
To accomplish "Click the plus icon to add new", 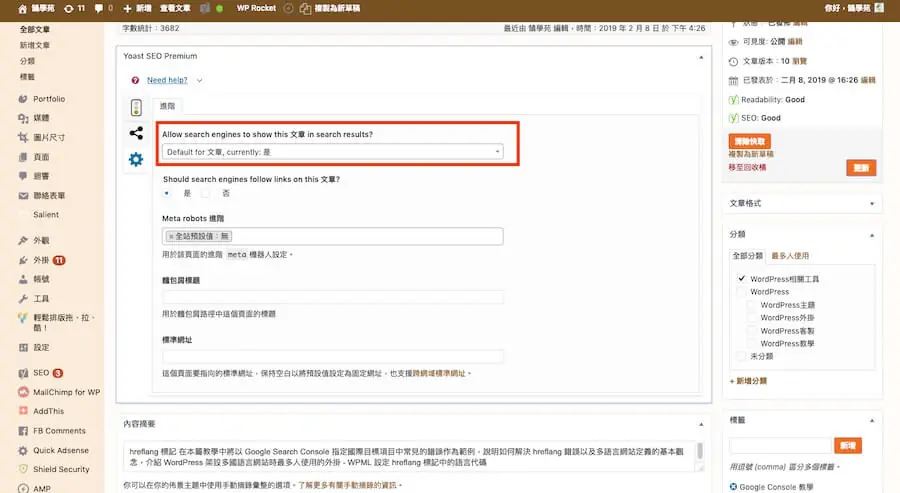I will [x=127, y=9].
